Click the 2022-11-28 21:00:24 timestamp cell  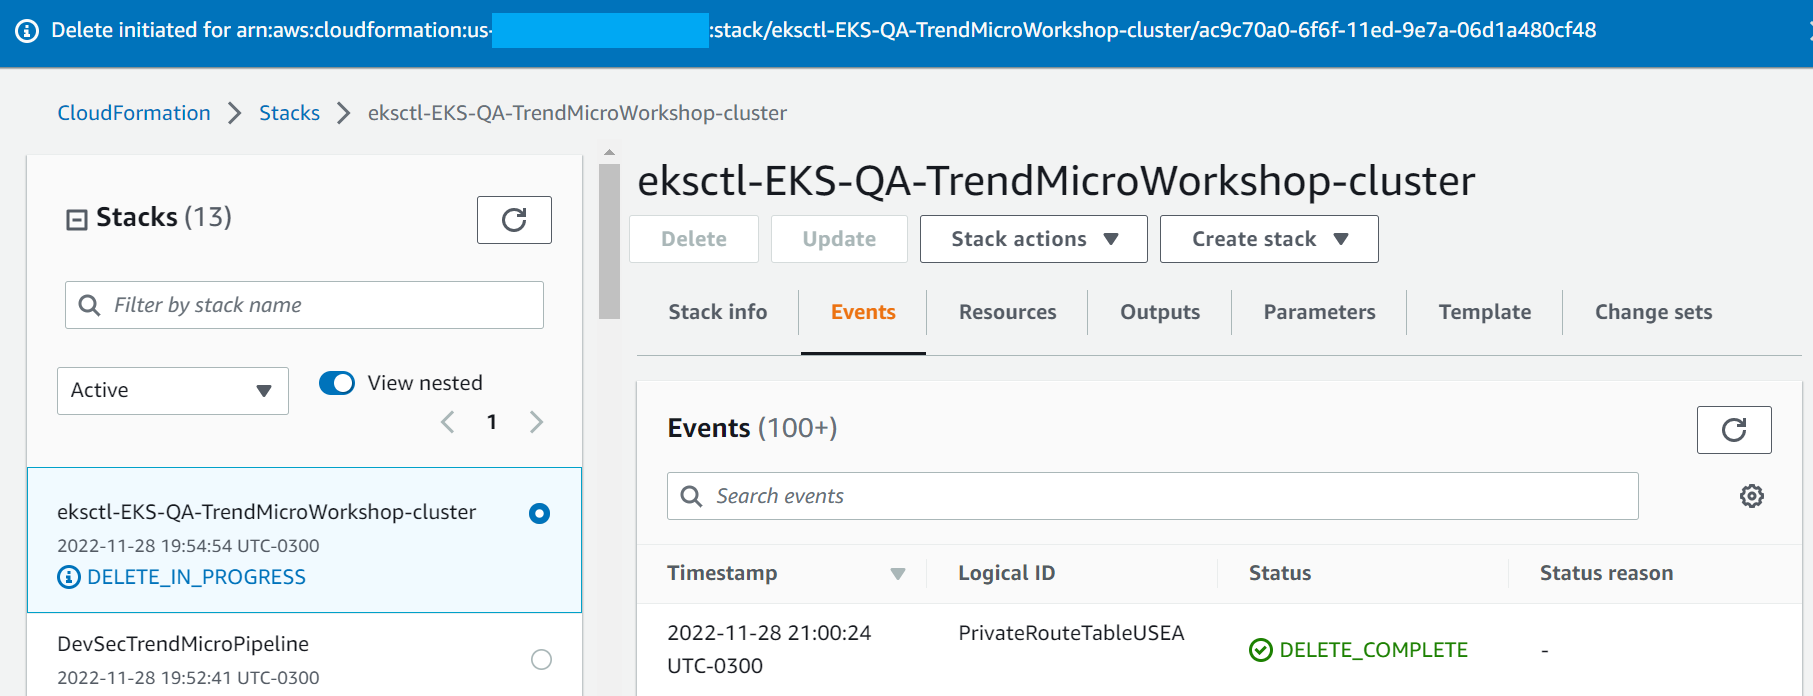pos(769,649)
